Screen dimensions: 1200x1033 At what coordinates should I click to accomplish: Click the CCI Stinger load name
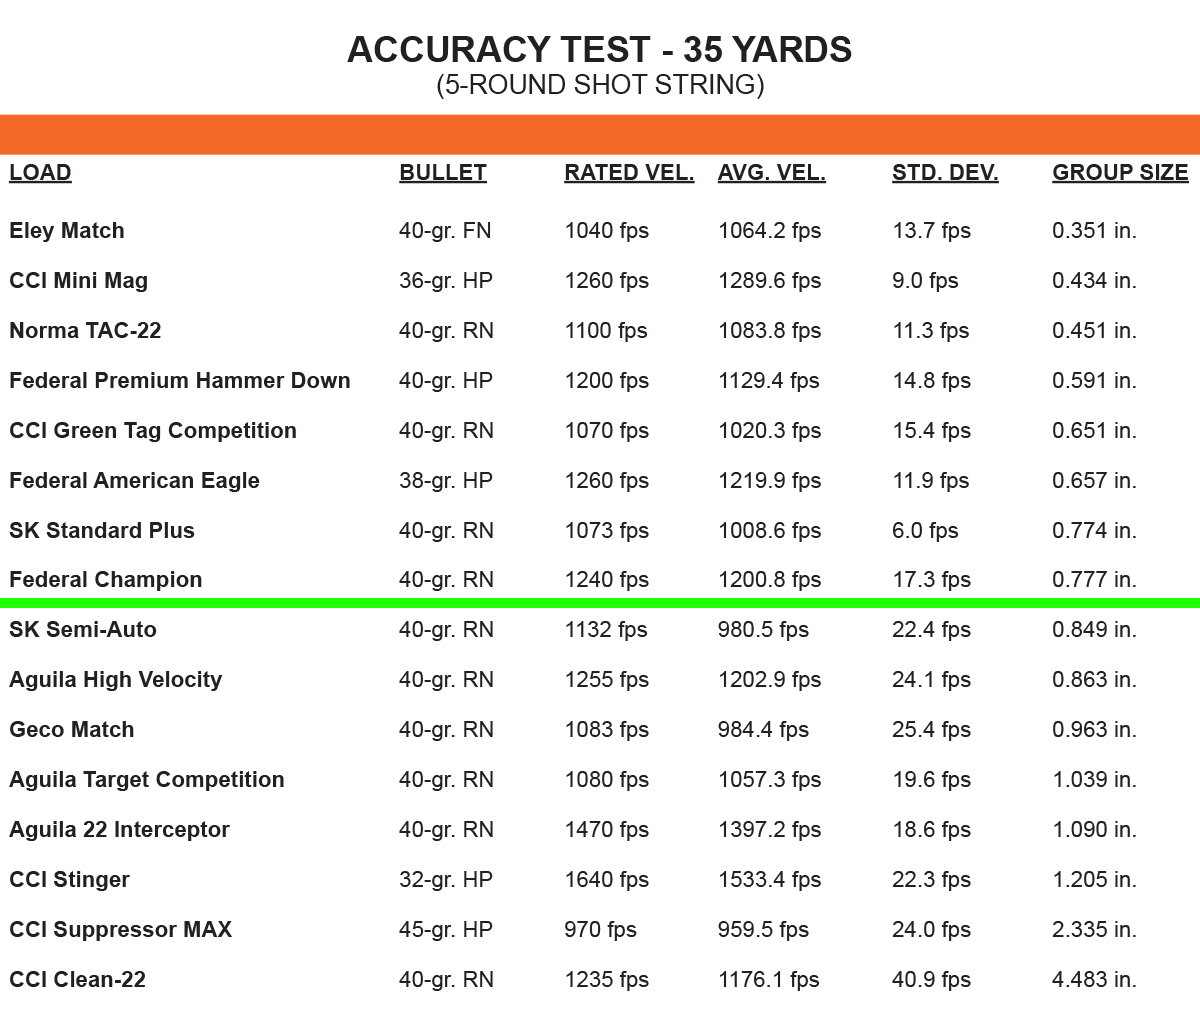[69, 880]
